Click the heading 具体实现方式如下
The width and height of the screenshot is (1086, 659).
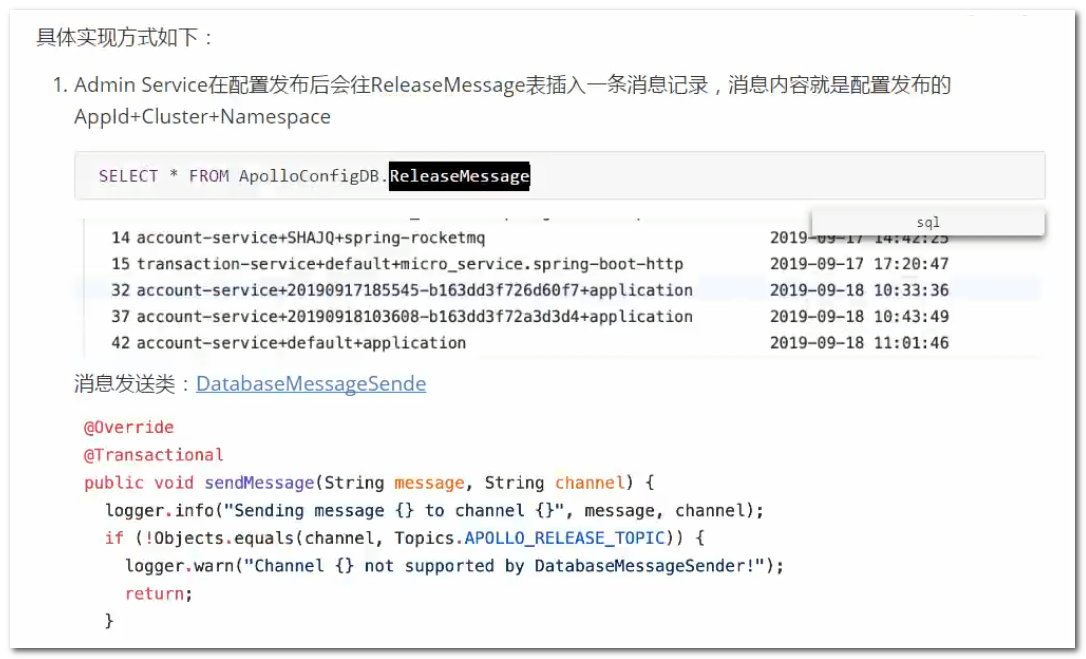coord(125,37)
